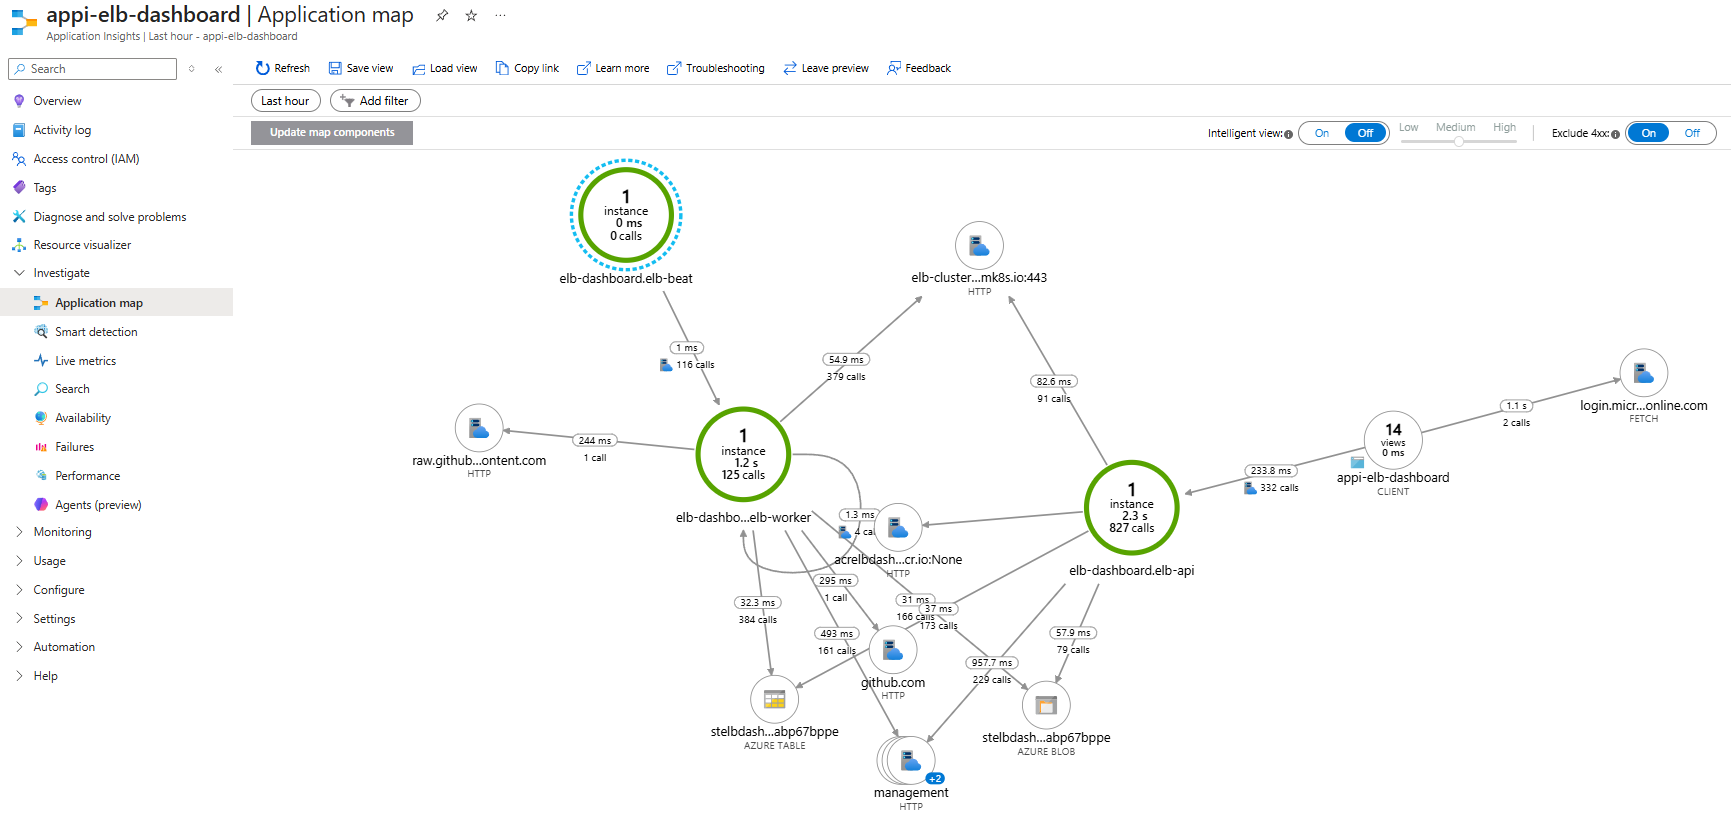Click Update map components button
This screenshot has width=1731, height=818.
[x=332, y=132]
